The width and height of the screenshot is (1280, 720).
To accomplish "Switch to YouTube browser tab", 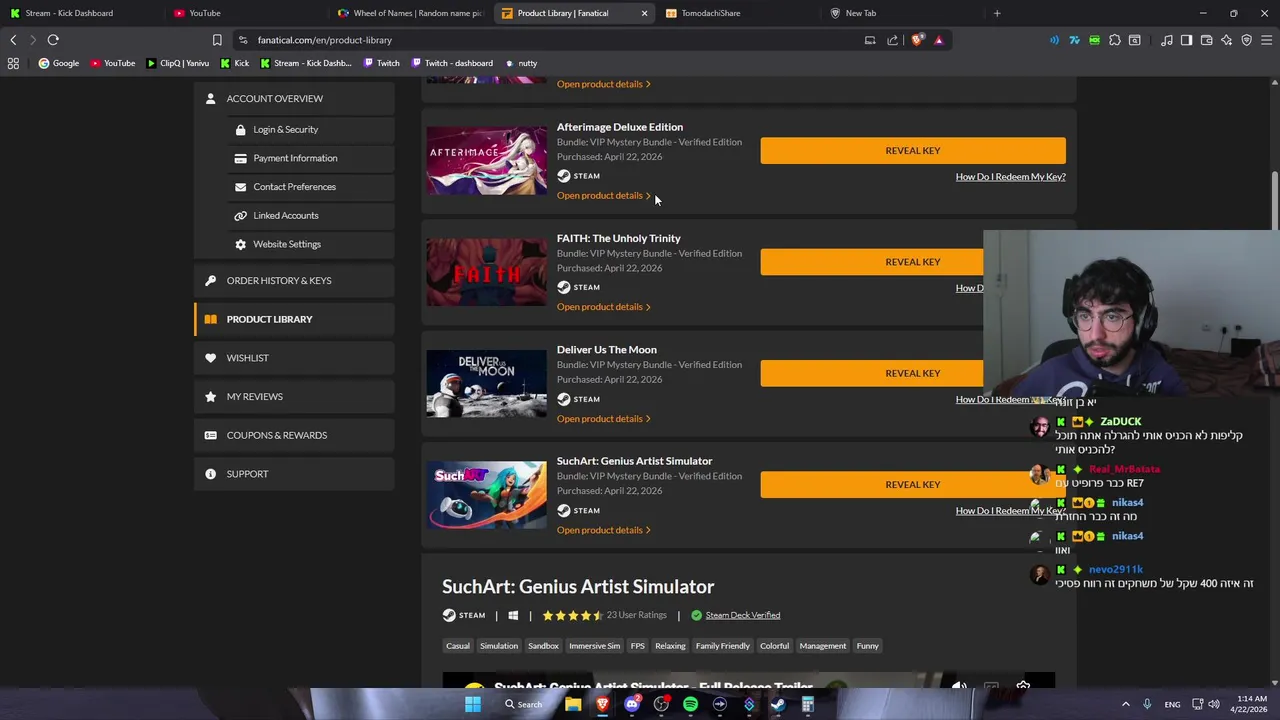I will coord(245,13).
